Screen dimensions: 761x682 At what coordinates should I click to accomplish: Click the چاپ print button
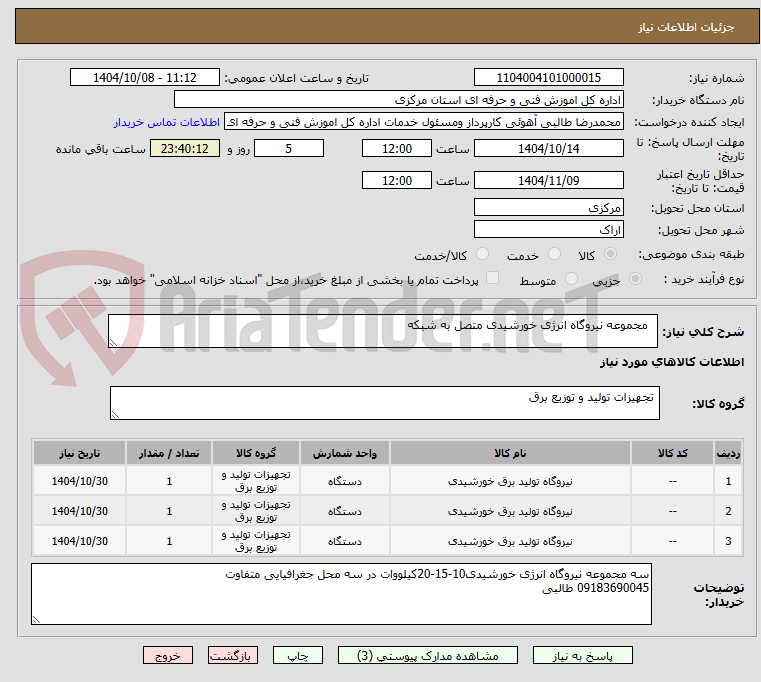point(298,655)
